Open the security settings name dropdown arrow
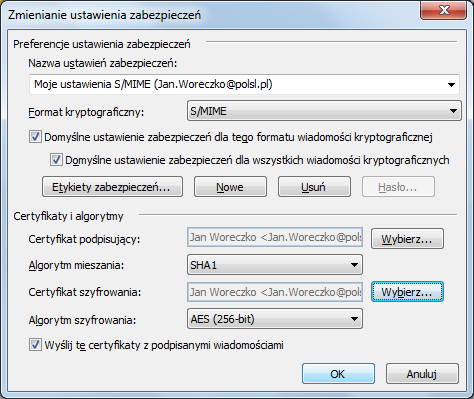 [451, 85]
